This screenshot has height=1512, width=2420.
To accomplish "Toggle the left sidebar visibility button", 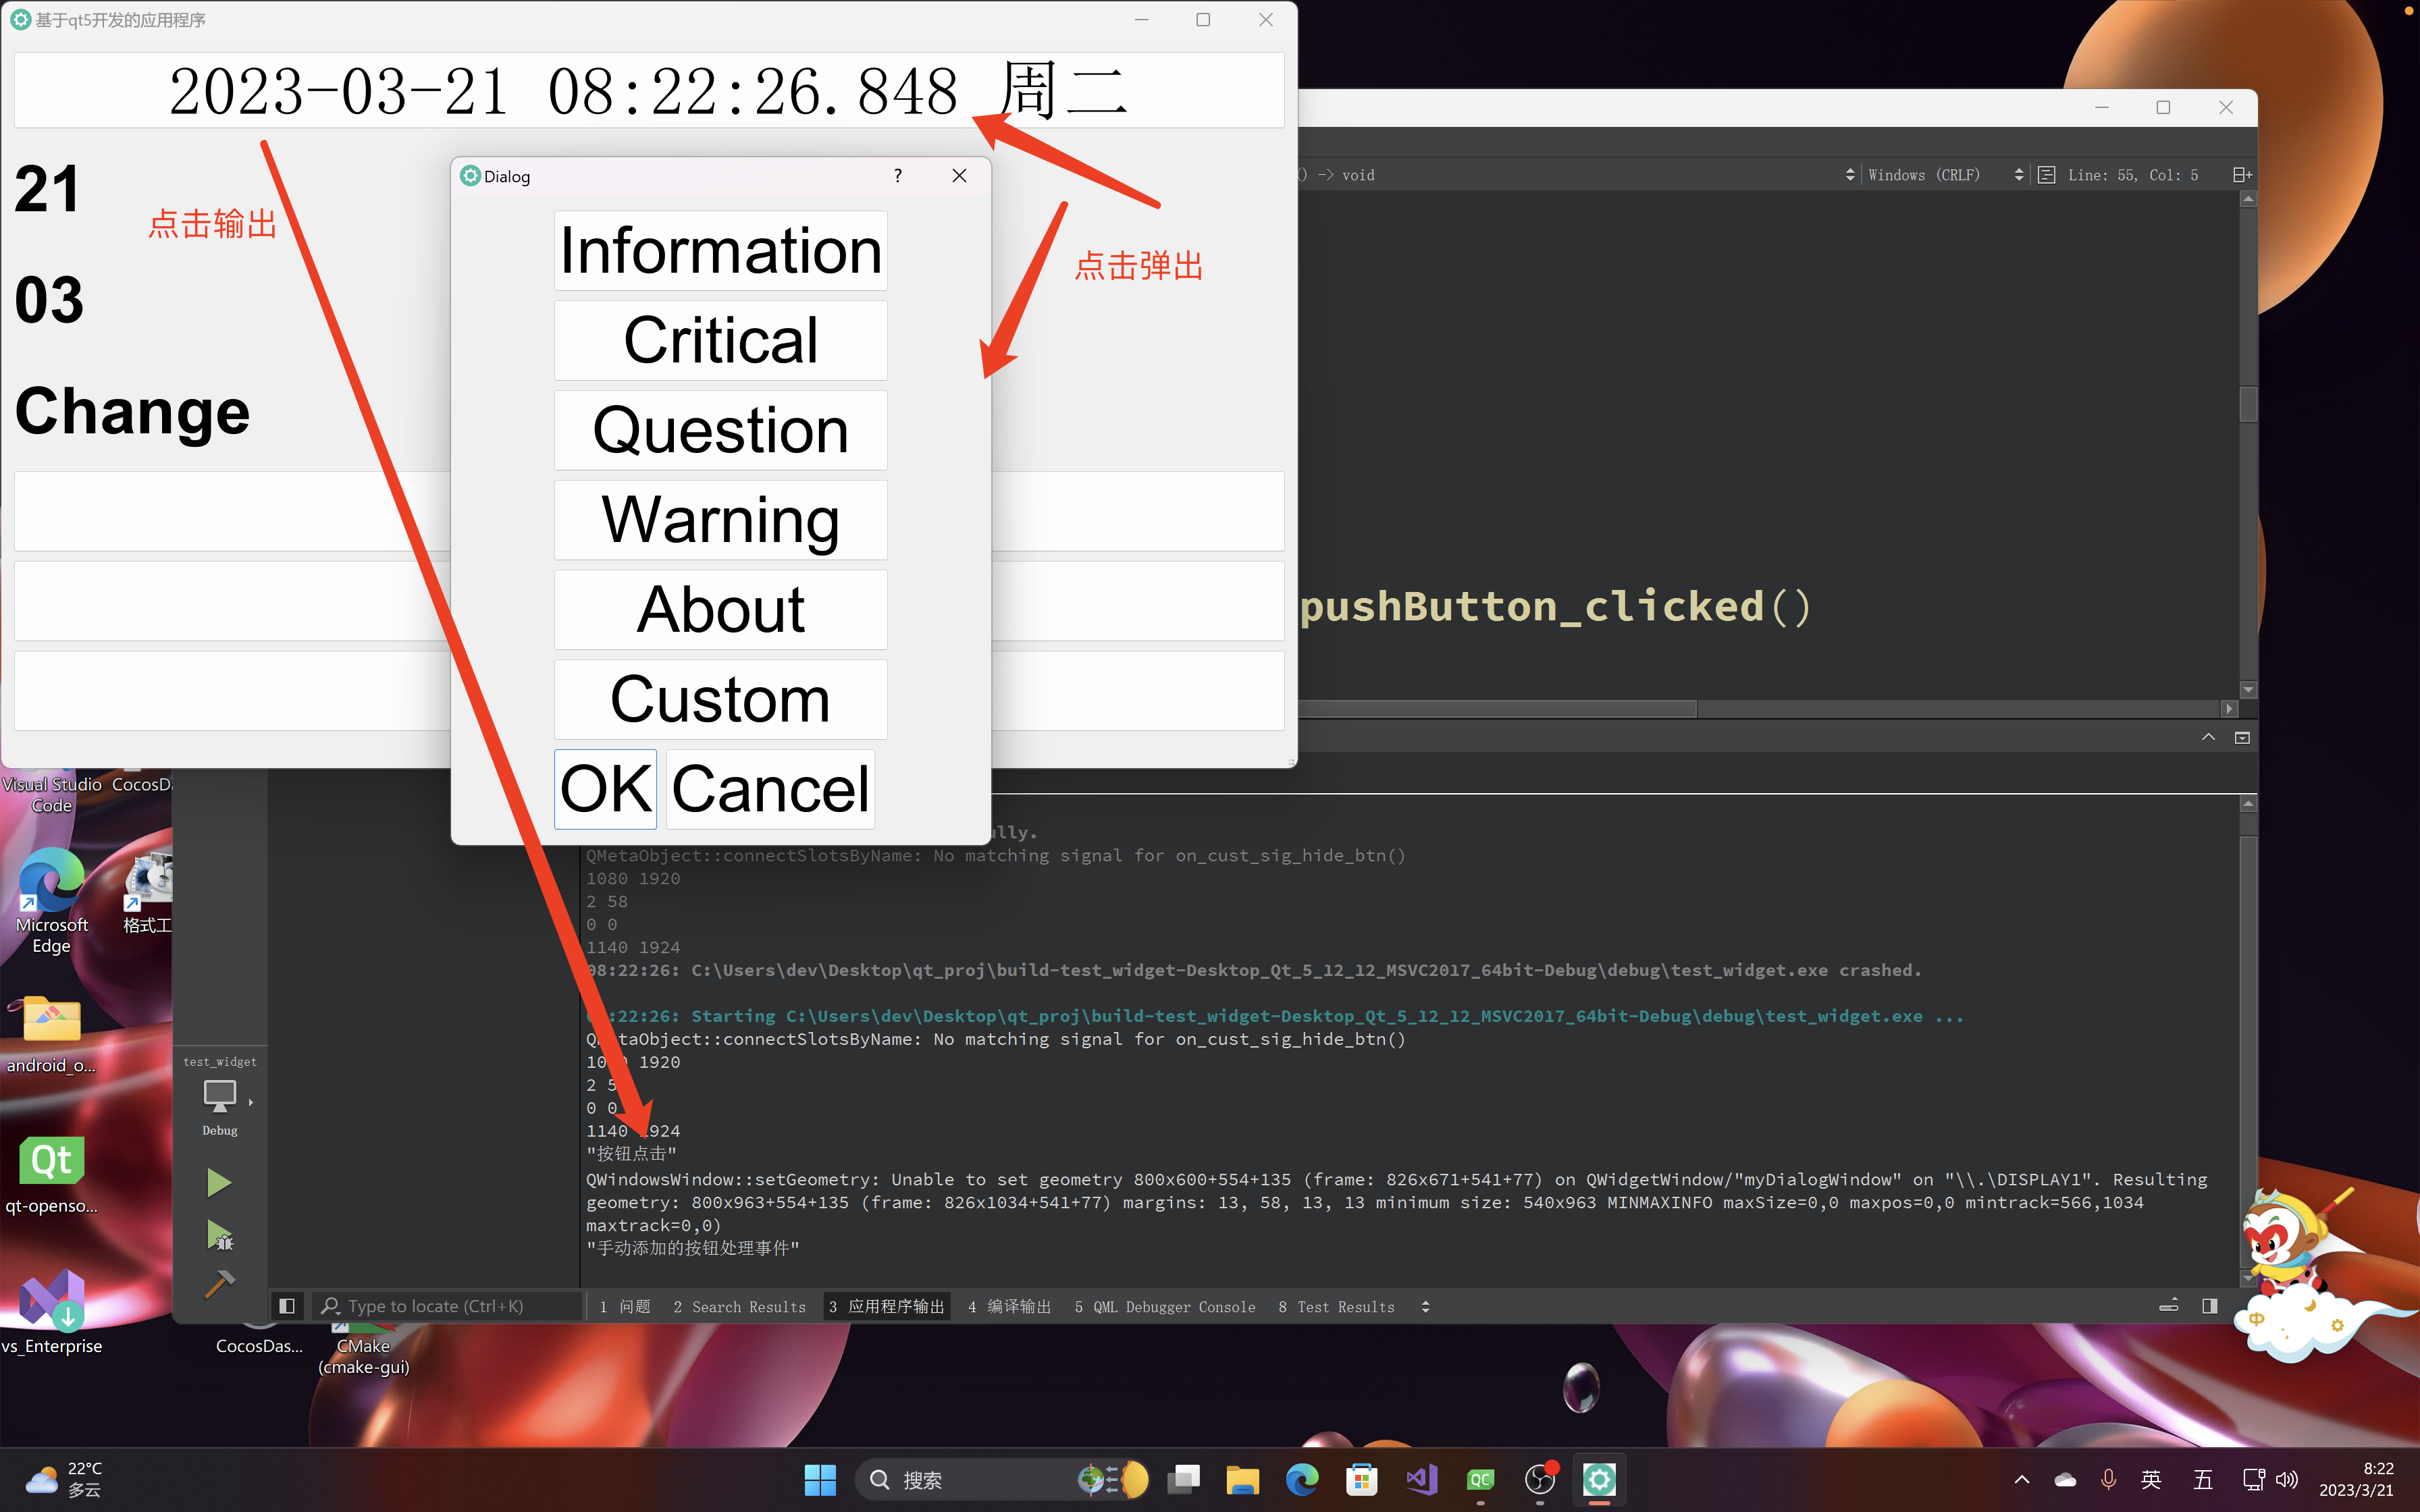I will click(x=287, y=1306).
